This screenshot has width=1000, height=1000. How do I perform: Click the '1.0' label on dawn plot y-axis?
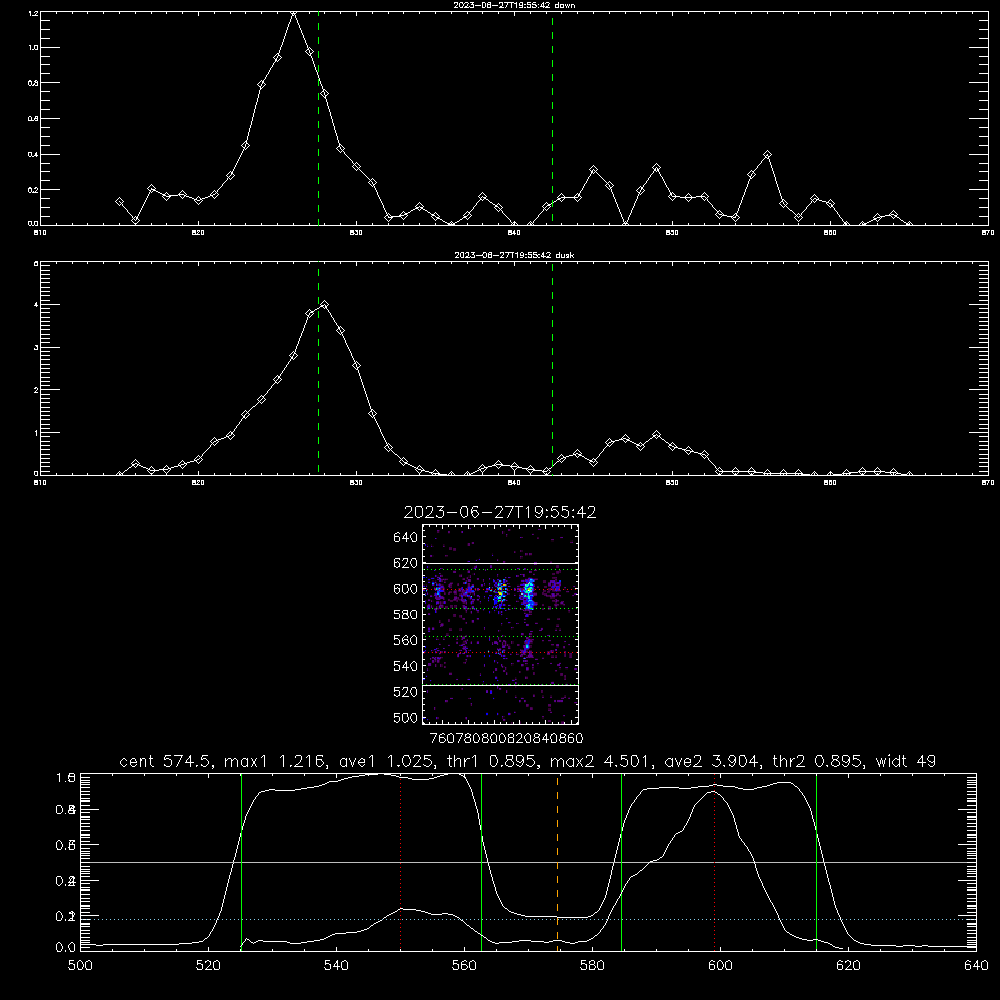[33, 48]
